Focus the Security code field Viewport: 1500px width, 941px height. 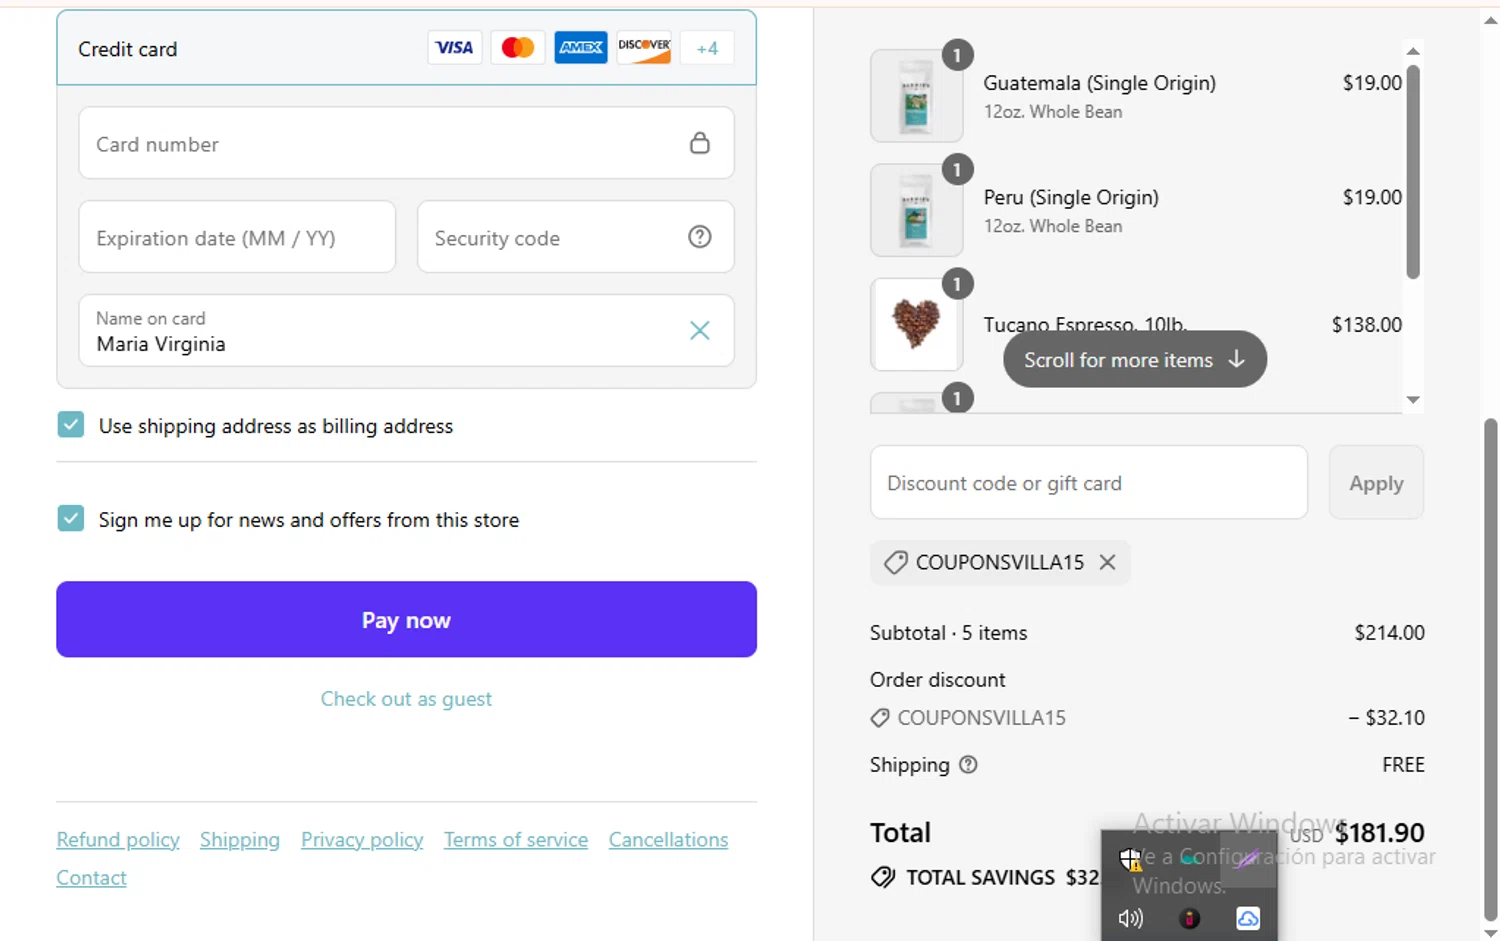click(x=575, y=237)
